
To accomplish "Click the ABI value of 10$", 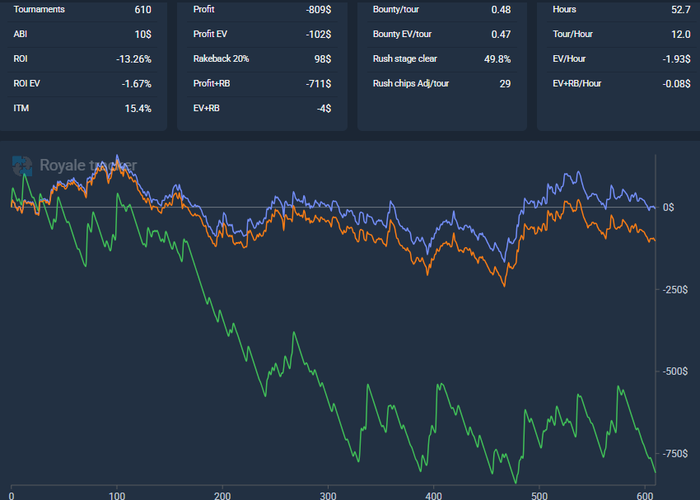I will tap(141, 34).
